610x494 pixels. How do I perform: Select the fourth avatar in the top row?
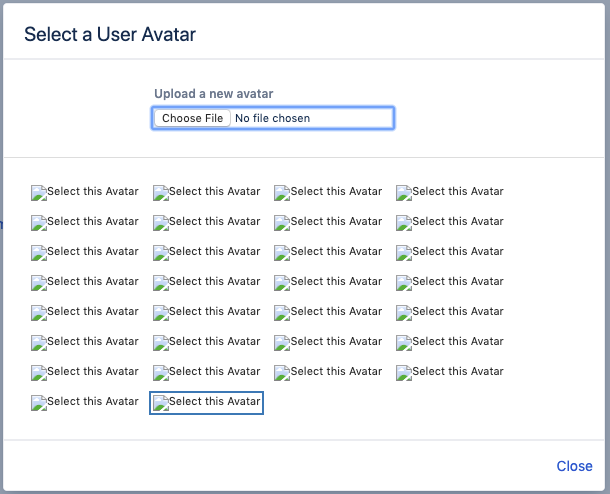point(450,193)
